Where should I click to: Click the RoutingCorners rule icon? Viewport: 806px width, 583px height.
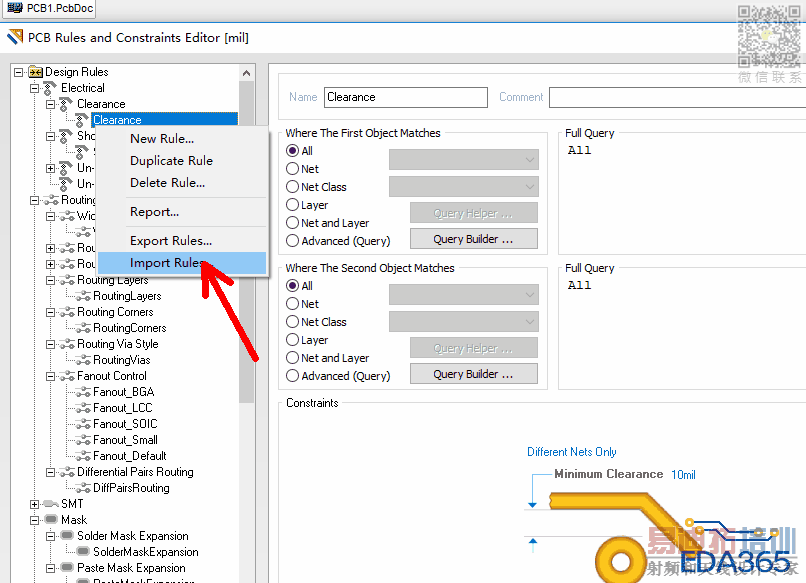[x=83, y=328]
